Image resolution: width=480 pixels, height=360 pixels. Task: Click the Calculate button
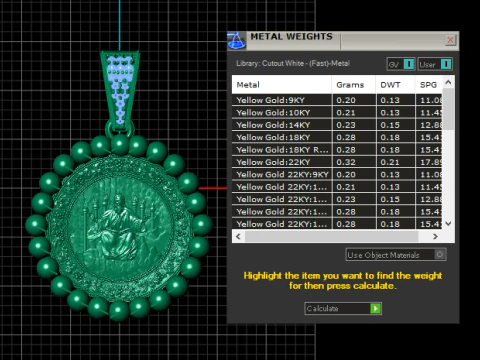tap(343, 308)
